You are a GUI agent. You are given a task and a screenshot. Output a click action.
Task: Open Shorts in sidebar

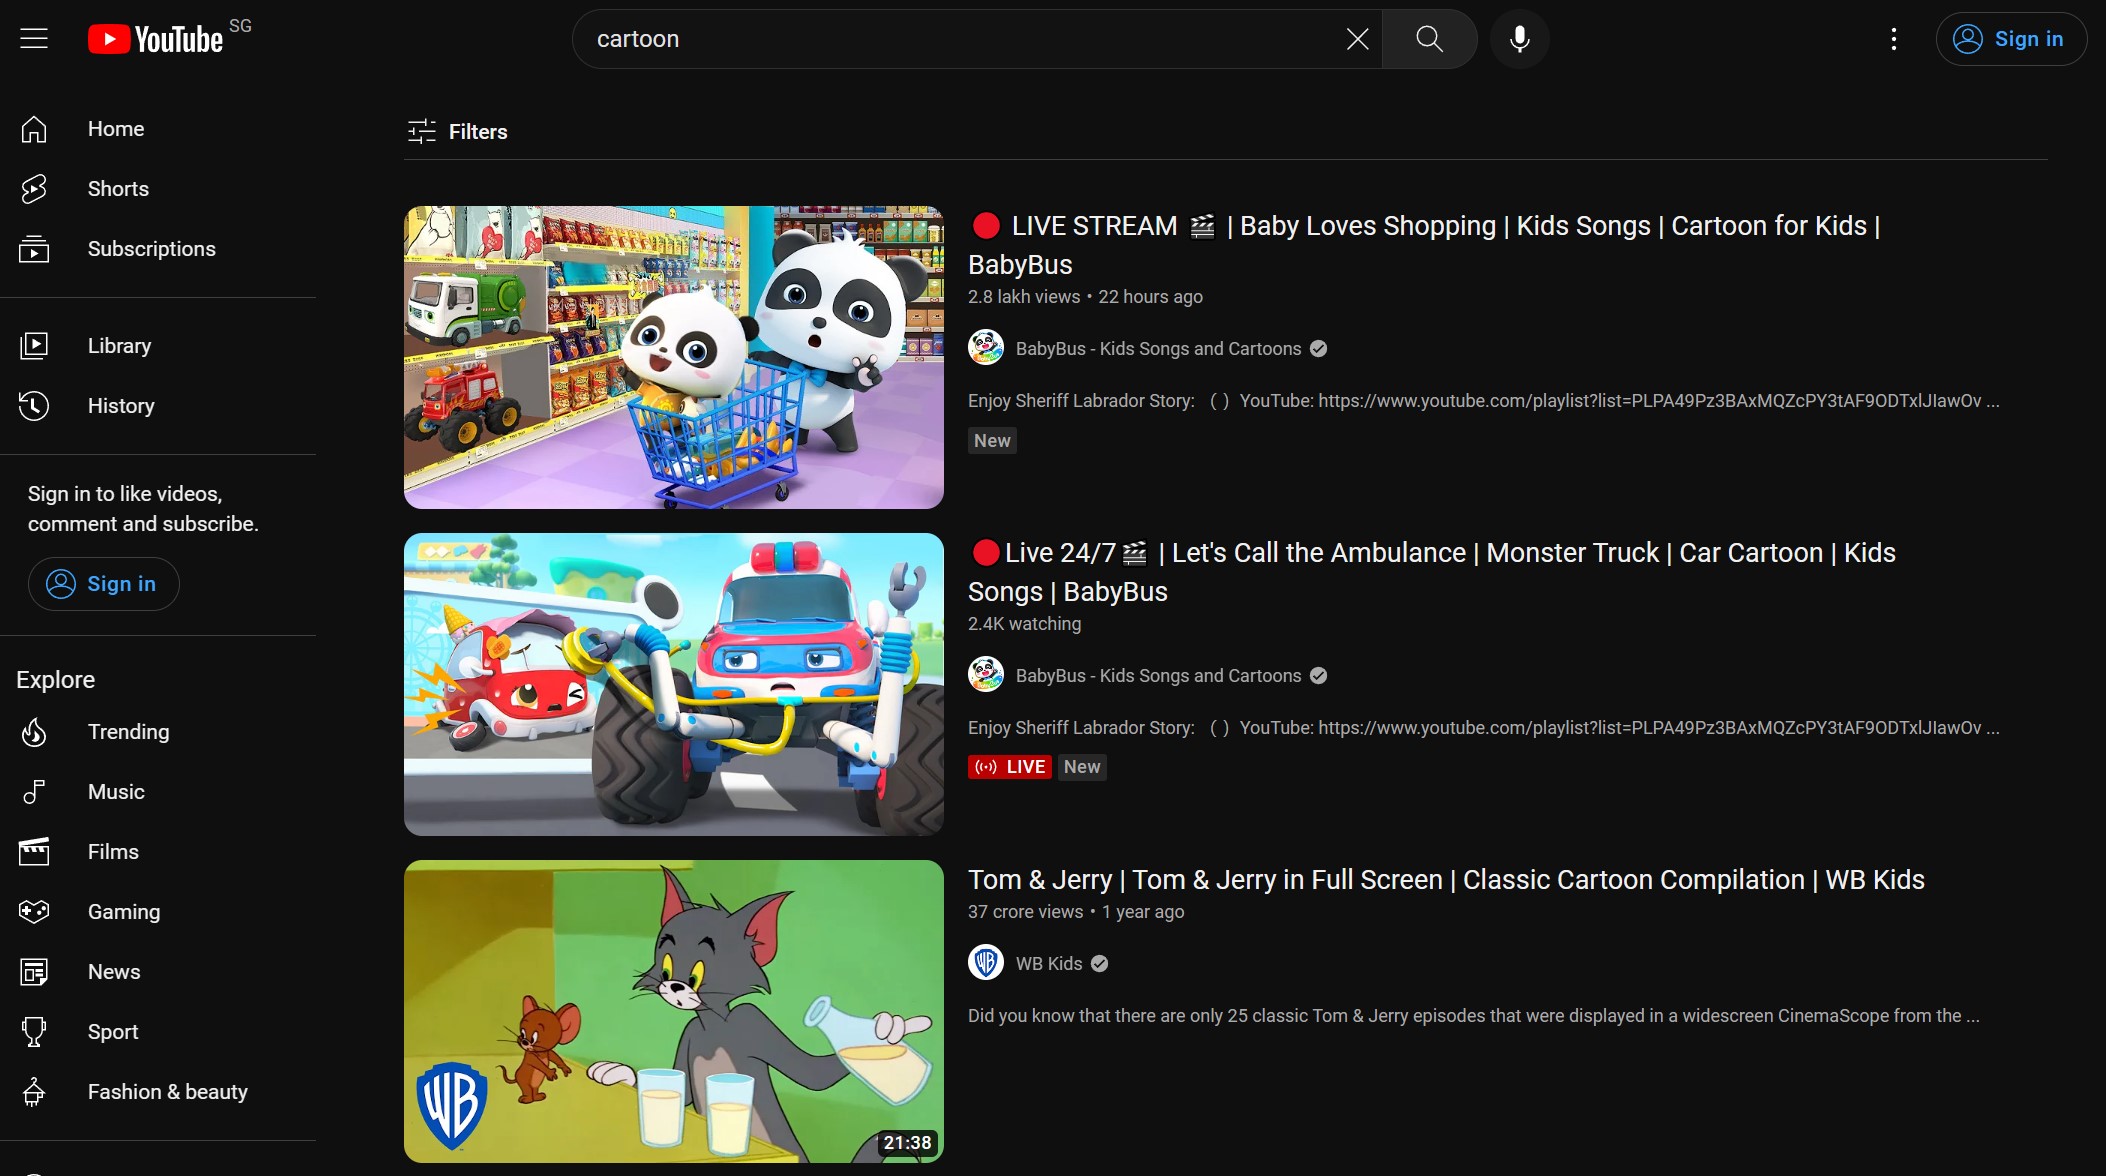pyautogui.click(x=158, y=189)
